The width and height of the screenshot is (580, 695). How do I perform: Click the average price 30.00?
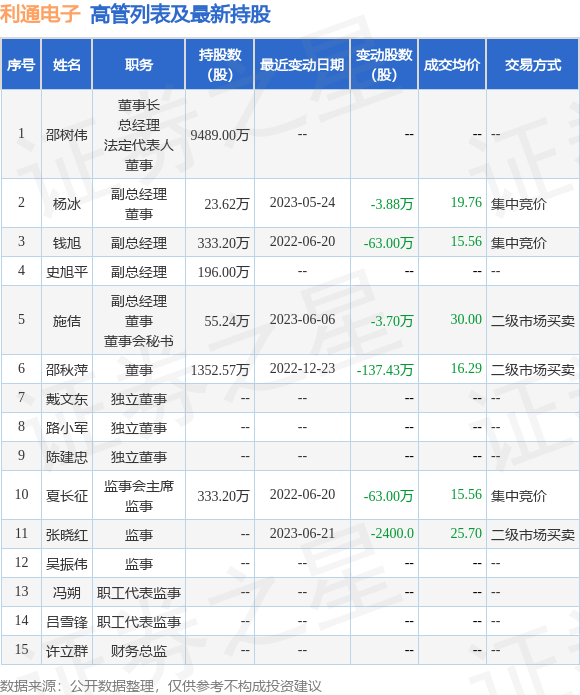[x=466, y=319]
